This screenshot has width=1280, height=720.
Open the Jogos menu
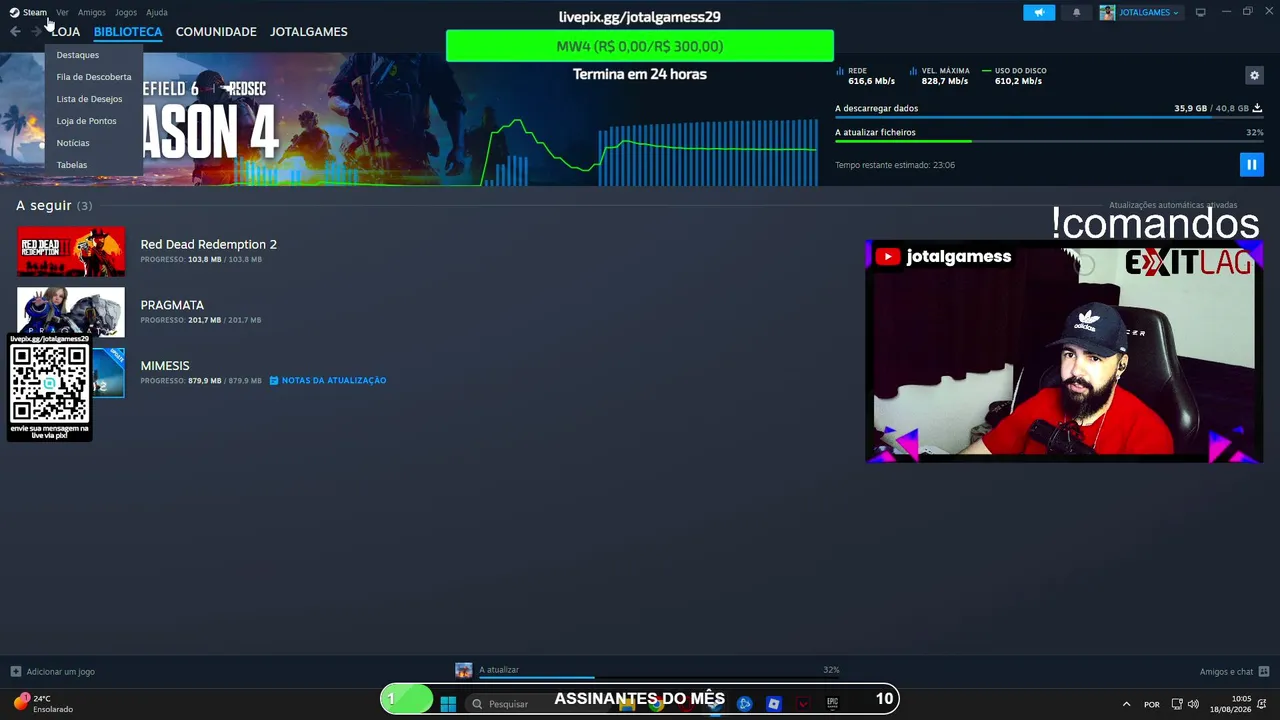(126, 12)
